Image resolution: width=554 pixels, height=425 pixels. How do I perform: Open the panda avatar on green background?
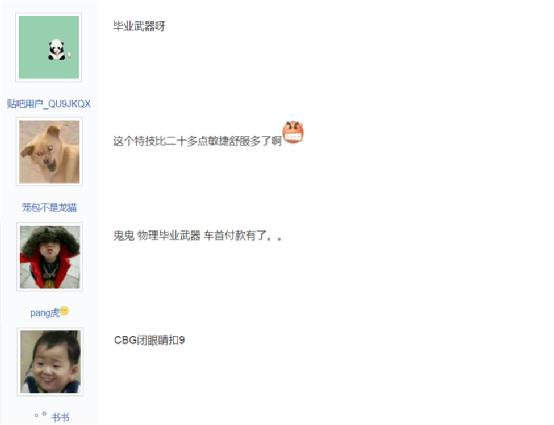(49, 47)
